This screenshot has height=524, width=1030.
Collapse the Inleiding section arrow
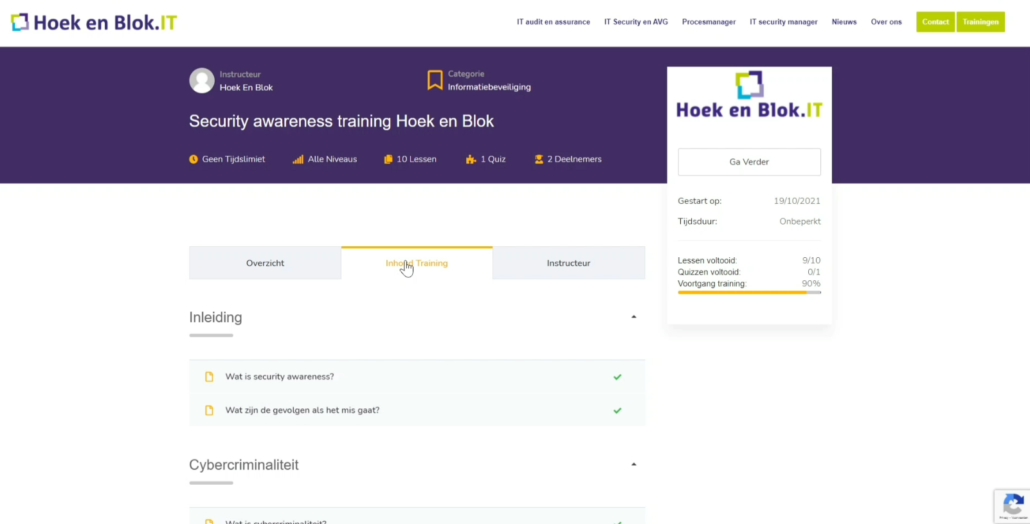point(634,317)
